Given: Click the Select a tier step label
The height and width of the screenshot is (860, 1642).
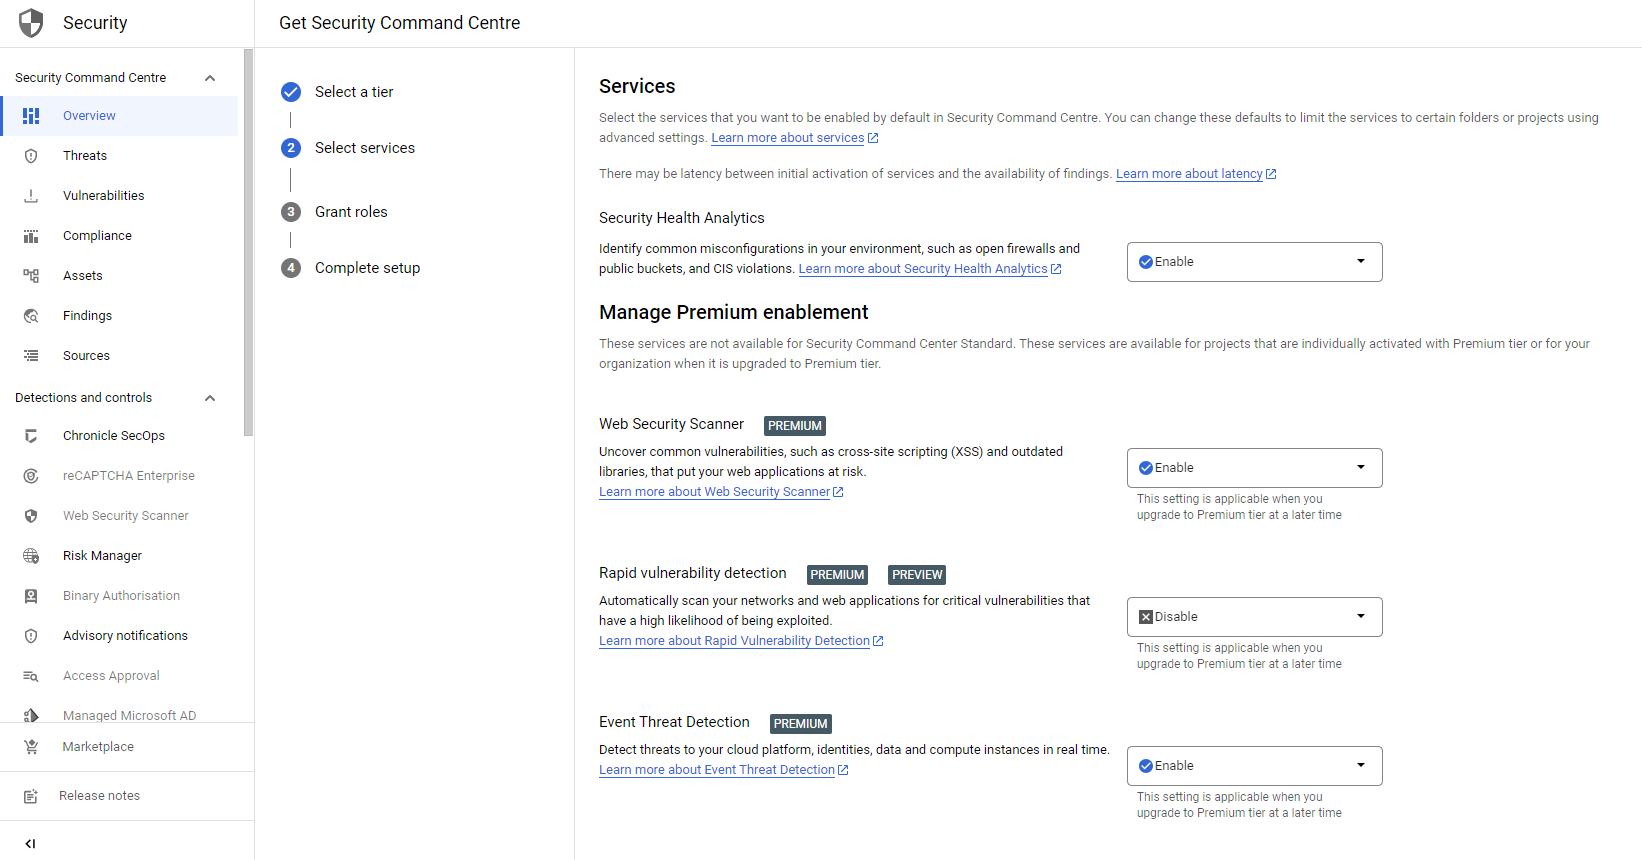Looking at the screenshot, I should click(354, 92).
